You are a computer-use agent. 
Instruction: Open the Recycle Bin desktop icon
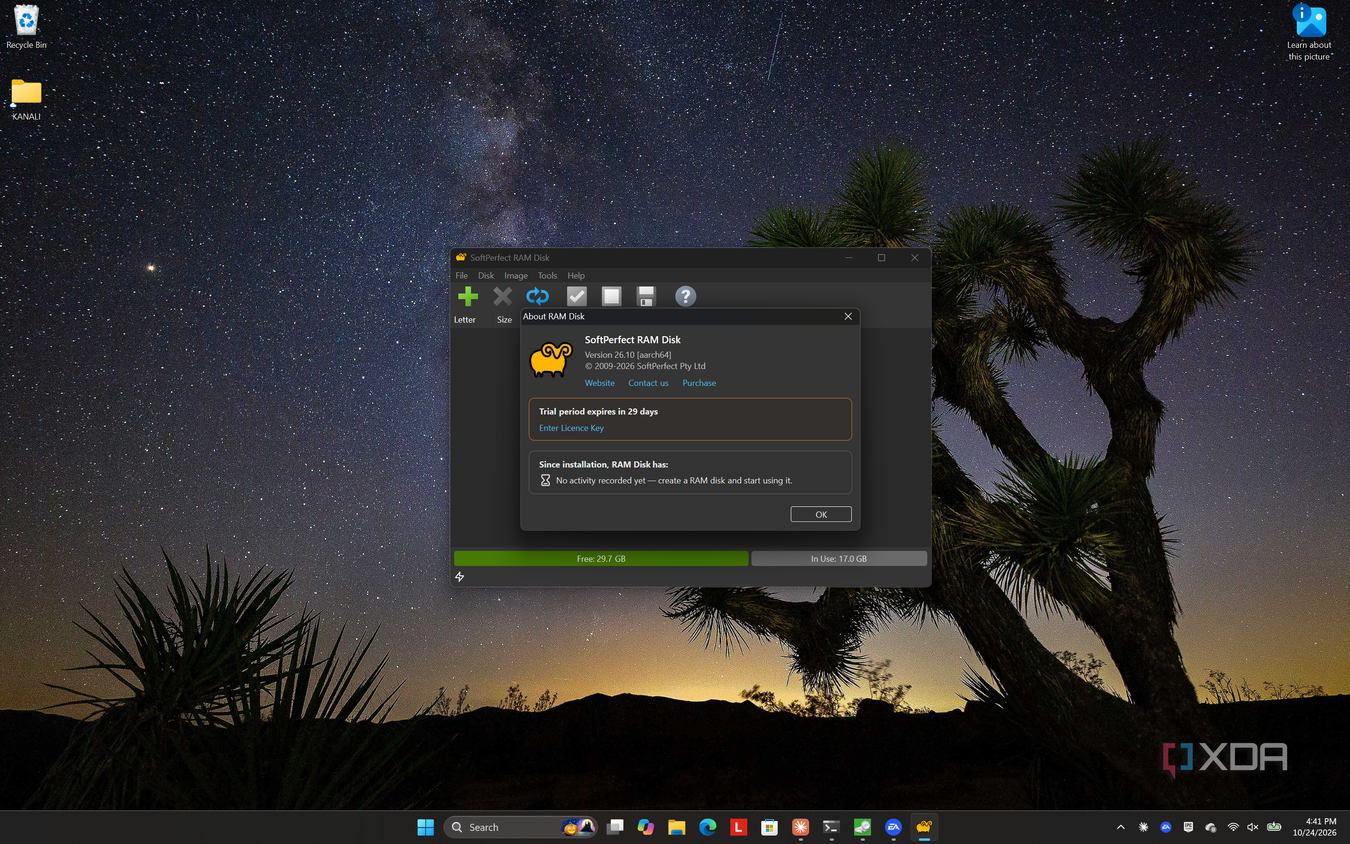[x=26, y=27]
